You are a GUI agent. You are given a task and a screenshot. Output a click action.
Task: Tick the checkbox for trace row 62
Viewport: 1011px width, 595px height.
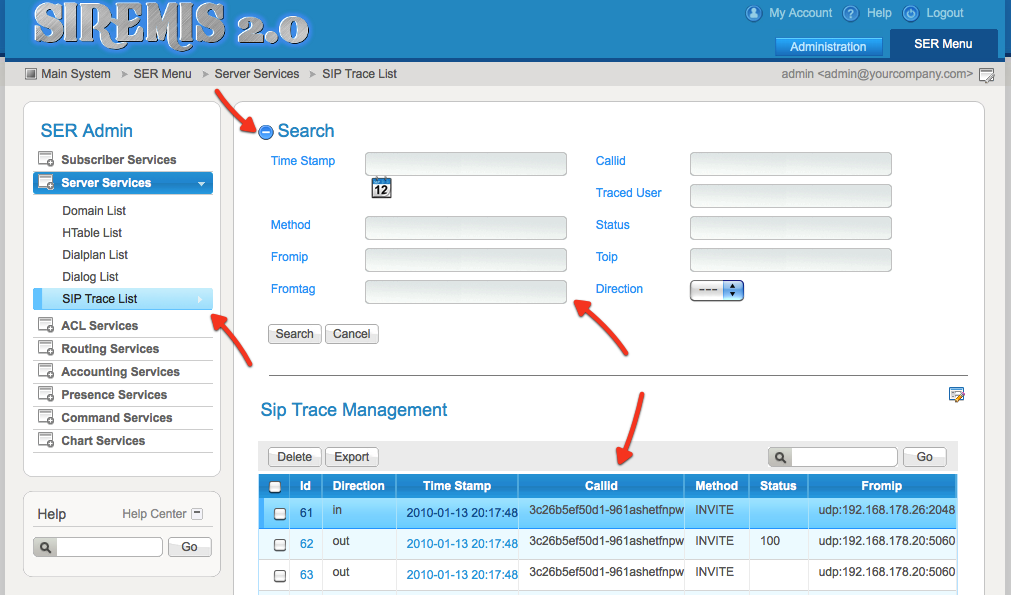point(280,545)
